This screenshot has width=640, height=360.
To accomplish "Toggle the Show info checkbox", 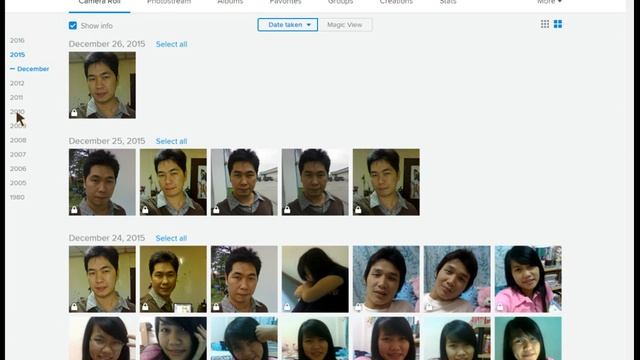I will coord(73,25).
